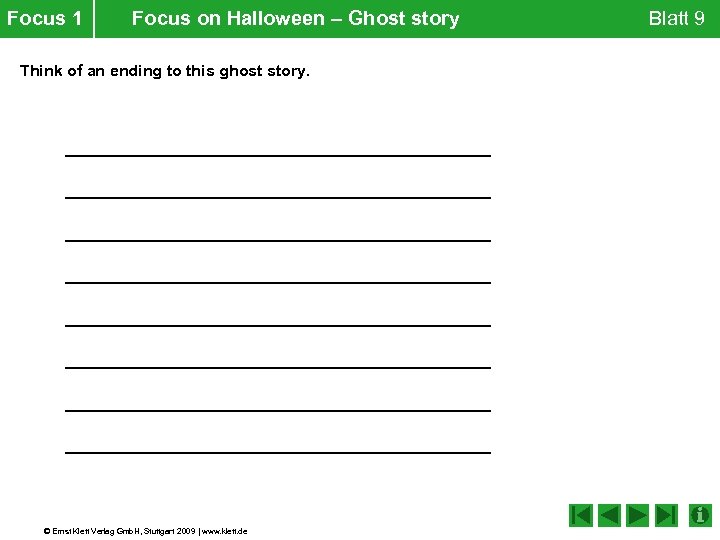Click the fourth blank writing line
The height and width of the screenshot is (540, 720).
(x=278, y=280)
